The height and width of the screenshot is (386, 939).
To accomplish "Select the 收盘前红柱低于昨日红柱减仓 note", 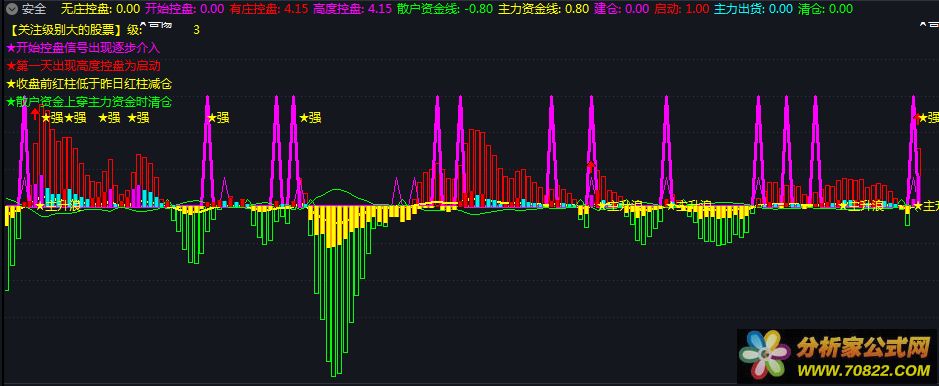I will 89,83.
